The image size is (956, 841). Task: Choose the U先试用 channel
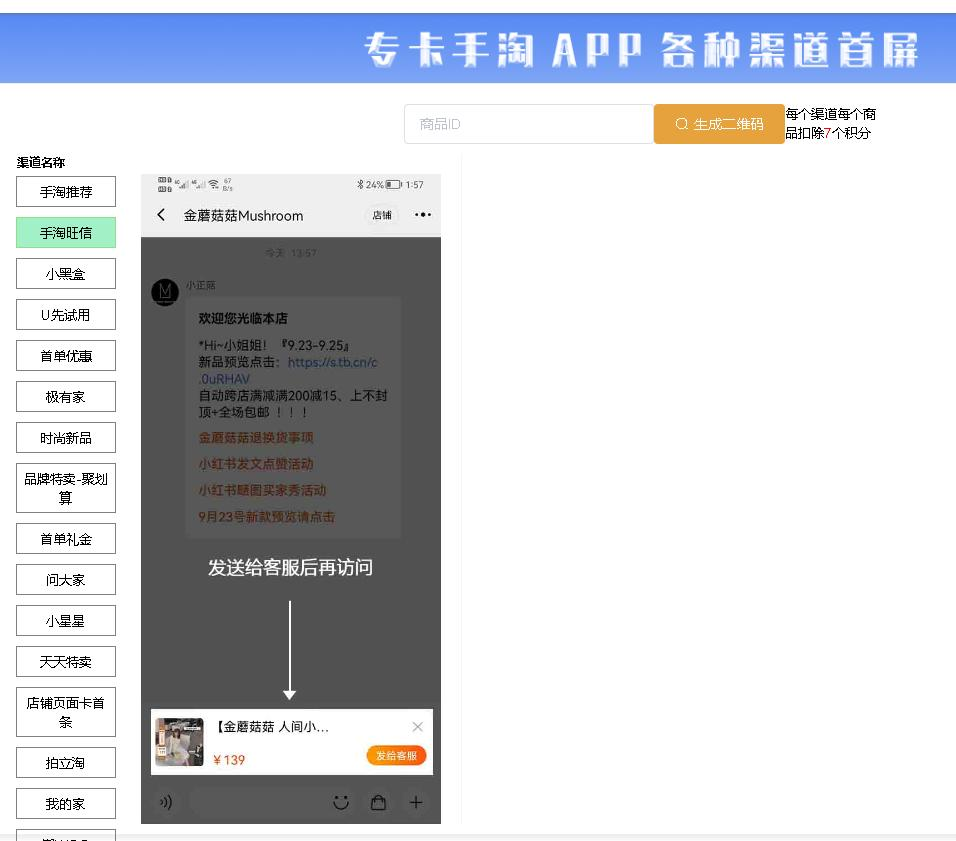click(66, 315)
